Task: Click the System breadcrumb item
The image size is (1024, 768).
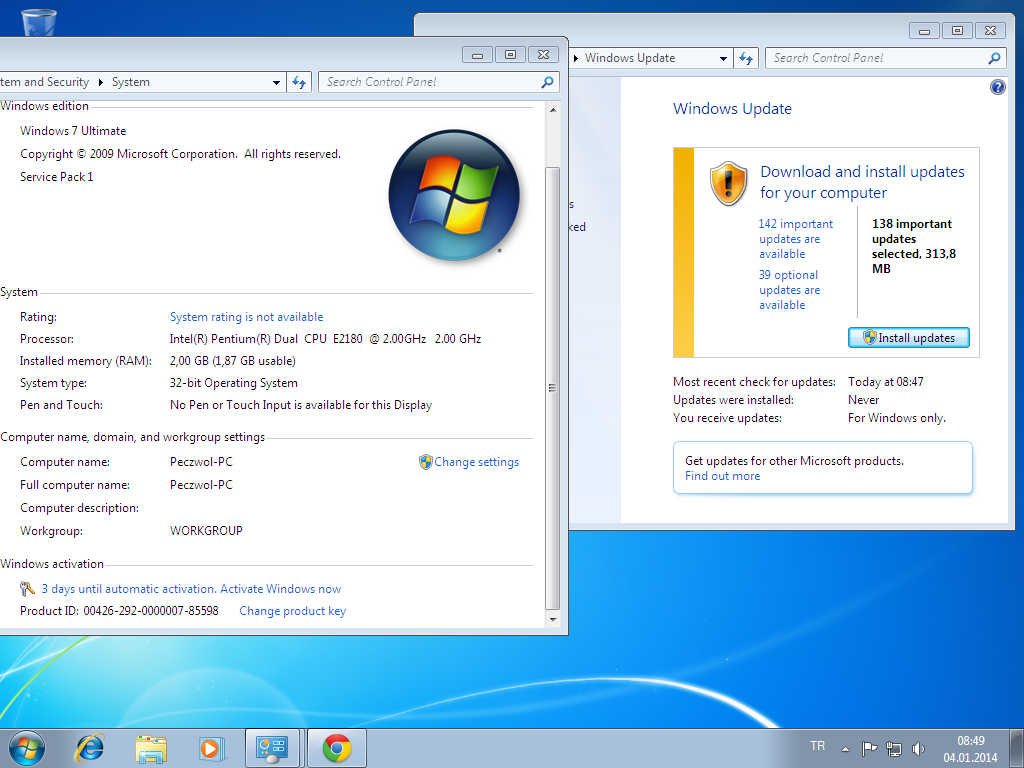Action: 131,82
